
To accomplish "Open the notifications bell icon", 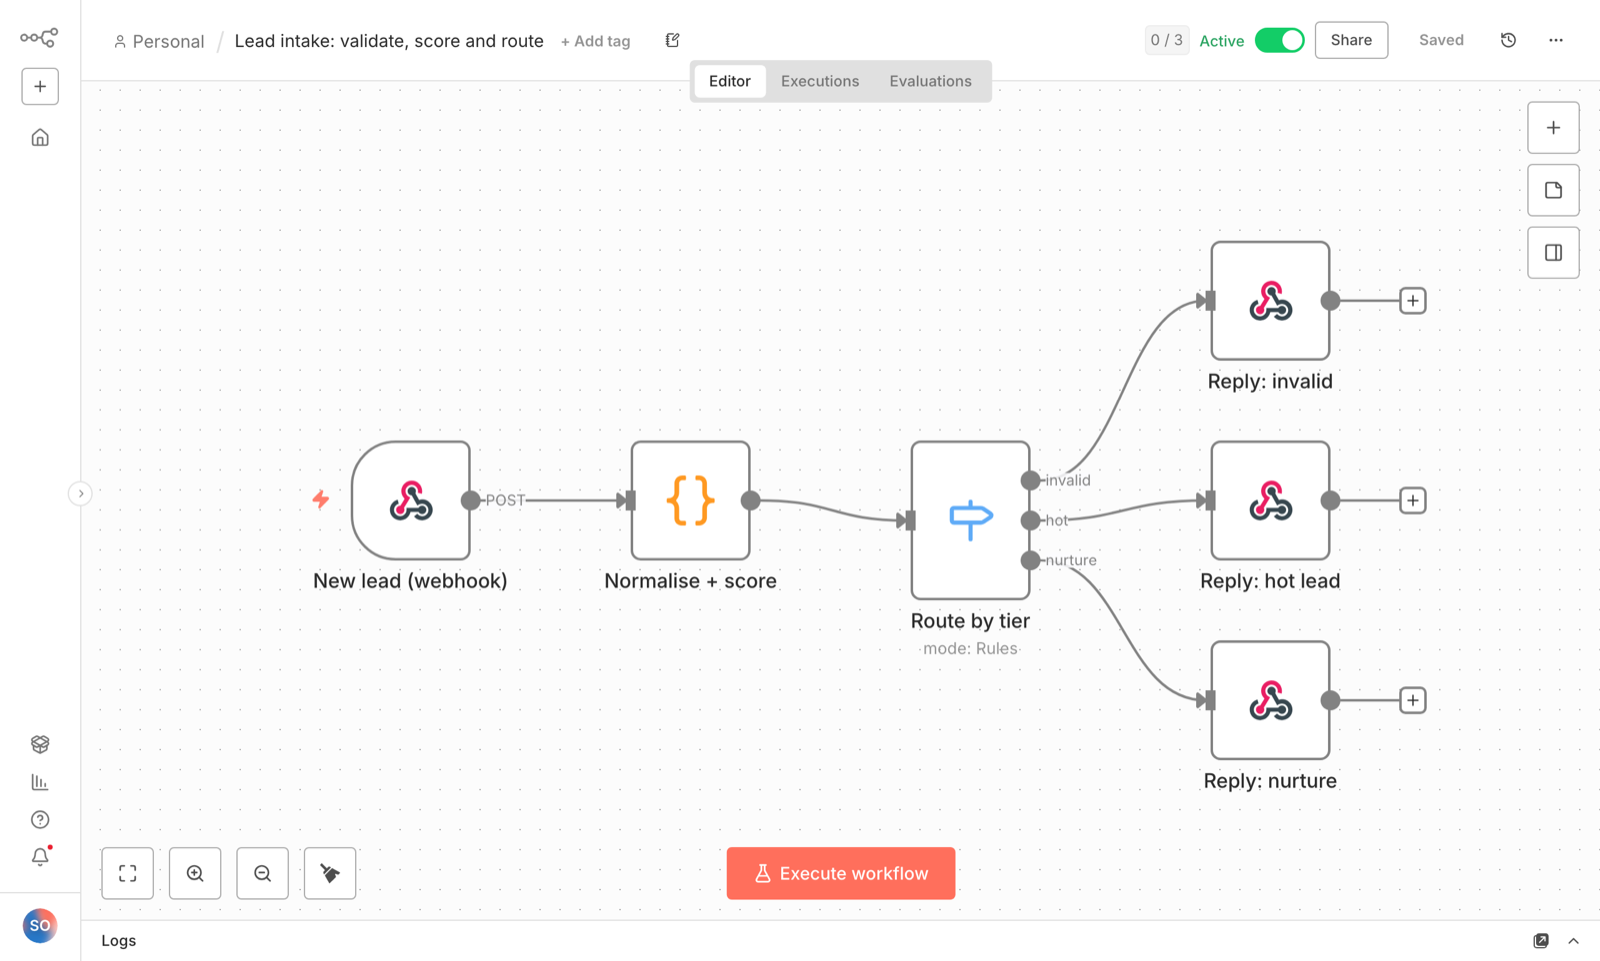I will tap(40, 857).
